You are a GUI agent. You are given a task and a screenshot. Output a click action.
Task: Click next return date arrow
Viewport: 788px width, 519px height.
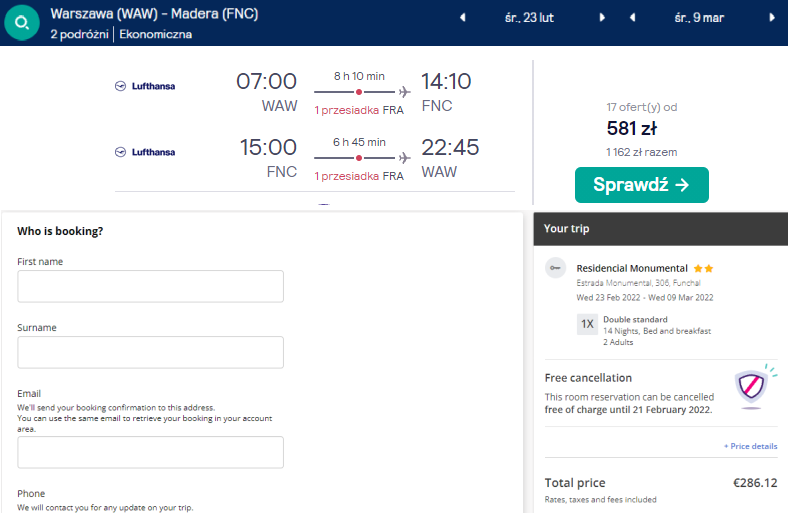[772, 17]
